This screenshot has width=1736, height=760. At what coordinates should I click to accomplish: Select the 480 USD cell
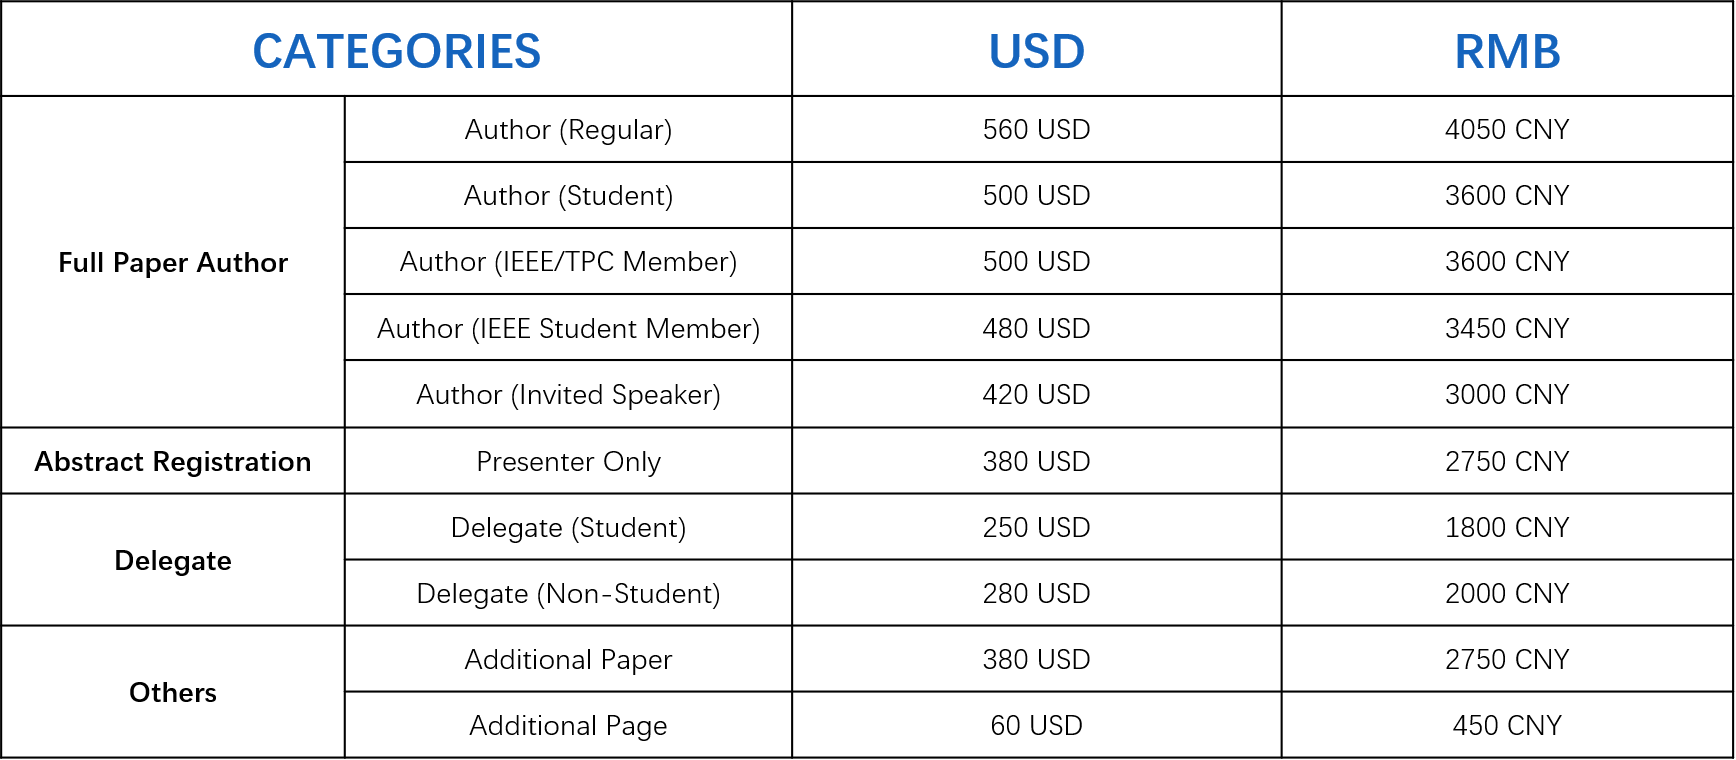(x=1036, y=328)
